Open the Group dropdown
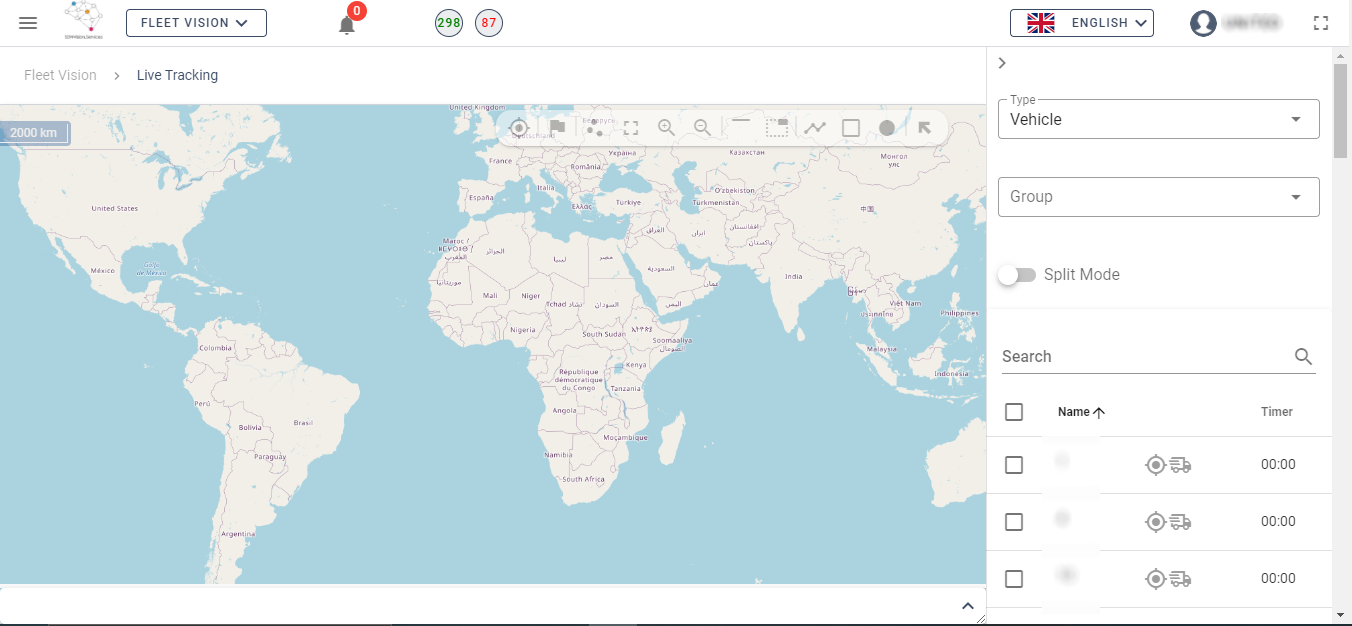The height and width of the screenshot is (626, 1352). click(1159, 197)
